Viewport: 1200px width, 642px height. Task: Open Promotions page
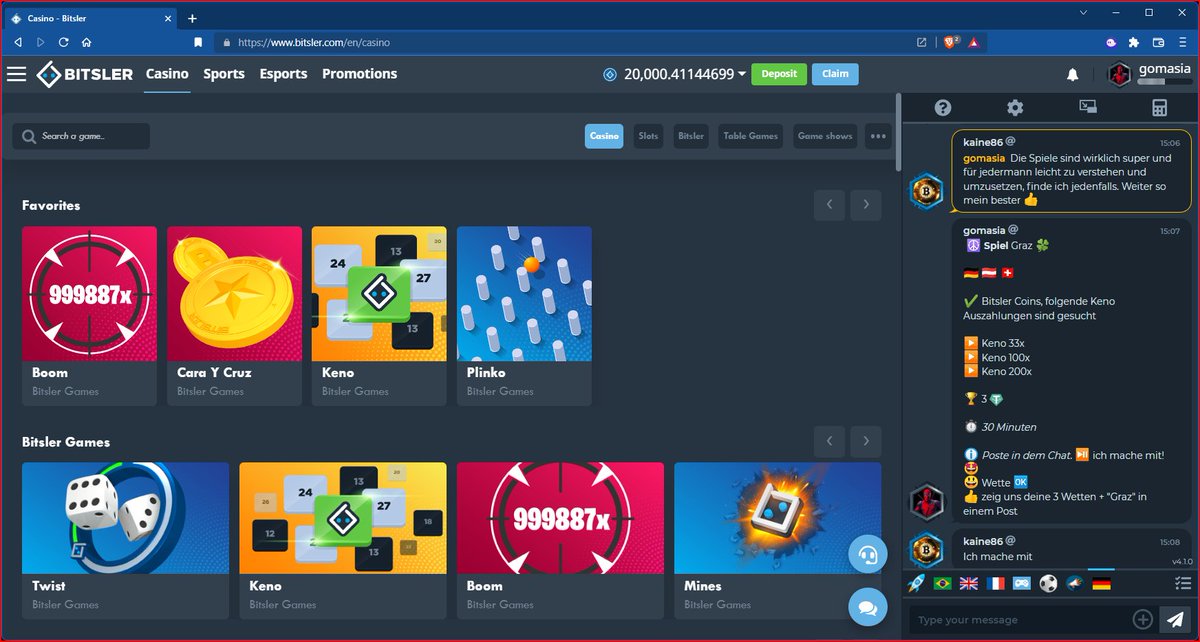pos(359,74)
